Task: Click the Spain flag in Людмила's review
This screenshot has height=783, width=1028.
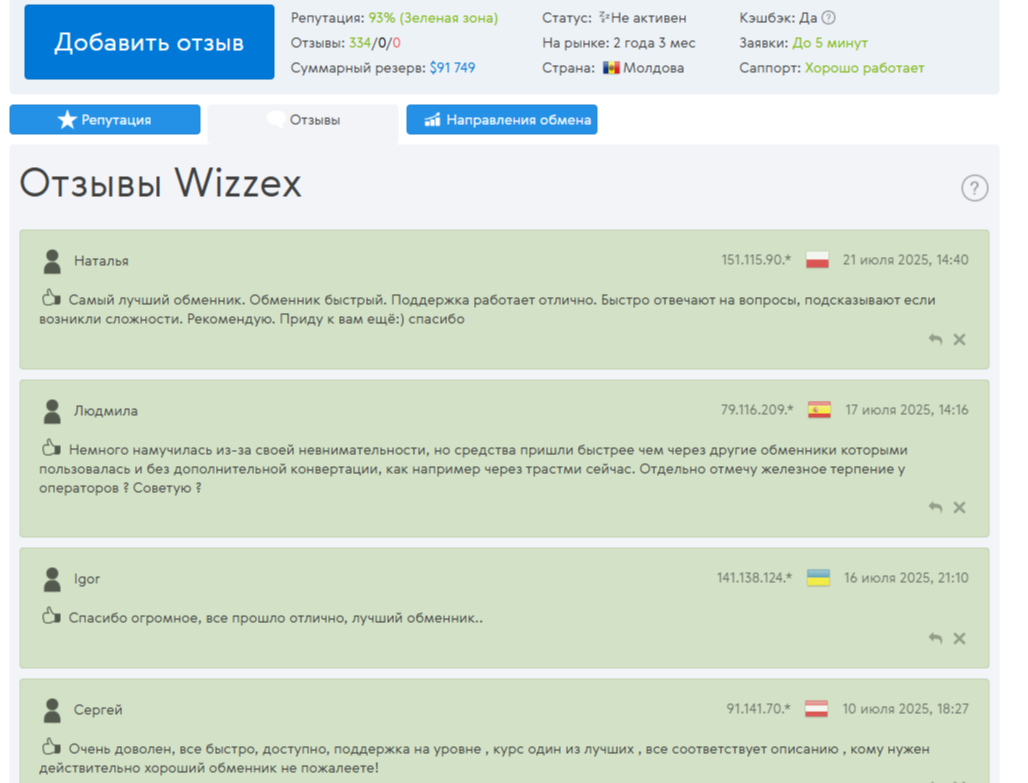Action: [820, 410]
